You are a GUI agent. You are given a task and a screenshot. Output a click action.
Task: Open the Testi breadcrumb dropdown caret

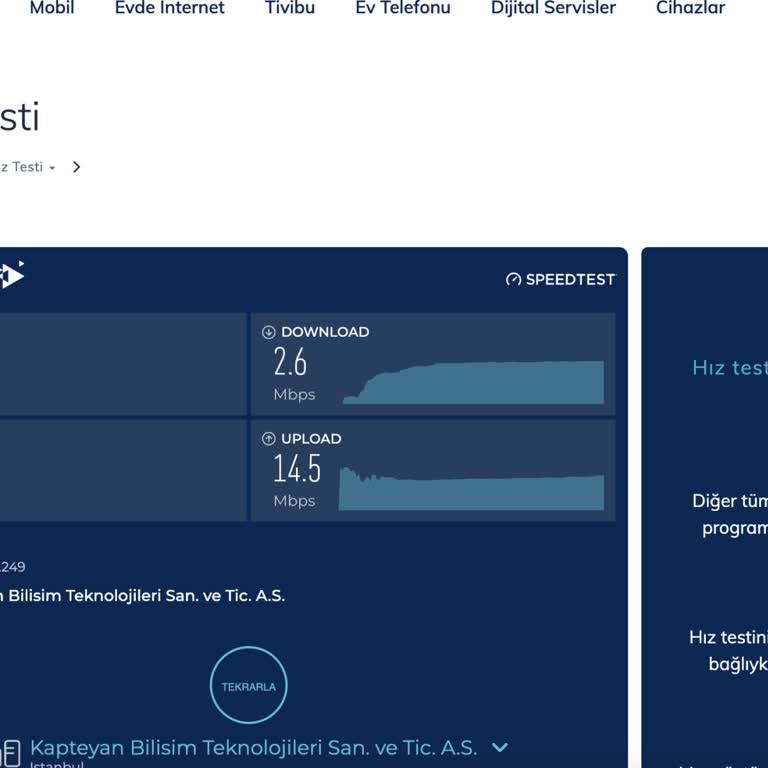click(x=52, y=168)
